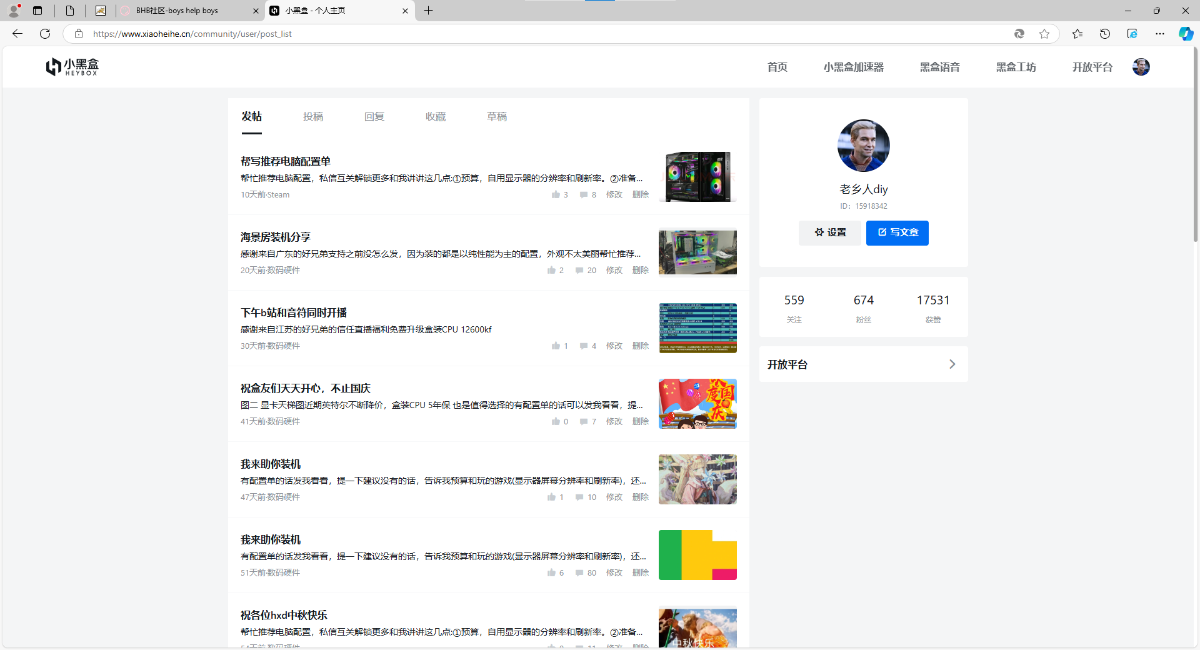1200x650 pixels.
Task: View site information lock icon in address bar
Action: (x=78, y=33)
